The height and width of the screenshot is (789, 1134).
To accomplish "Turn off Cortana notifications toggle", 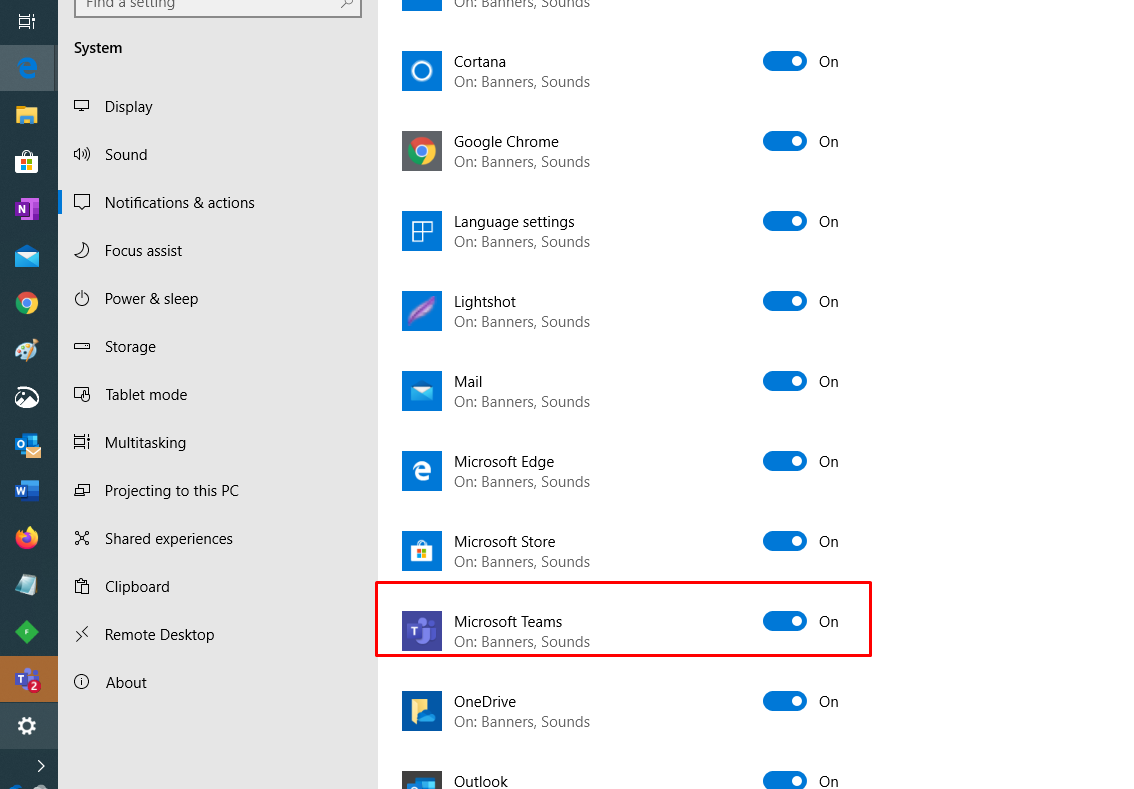I will [785, 61].
